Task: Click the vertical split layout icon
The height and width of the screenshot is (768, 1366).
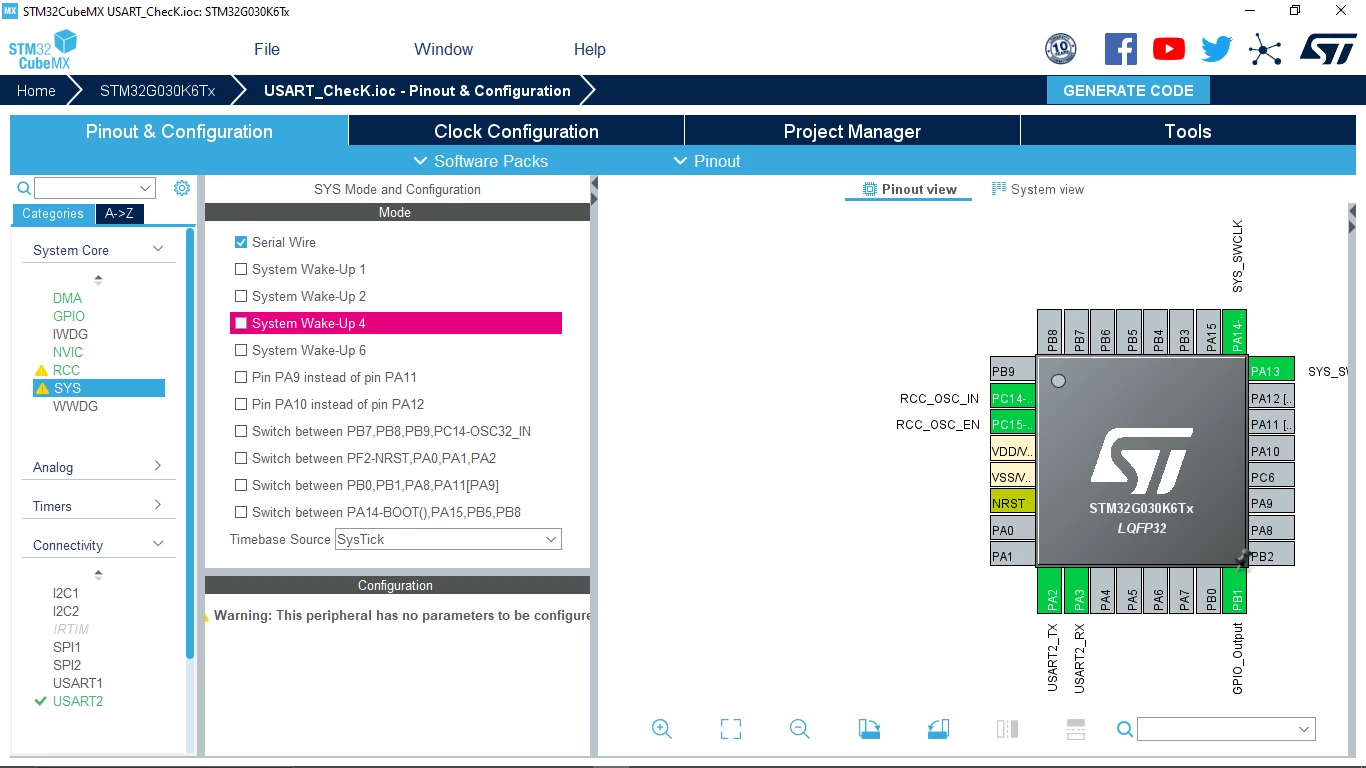Action: (1007, 729)
